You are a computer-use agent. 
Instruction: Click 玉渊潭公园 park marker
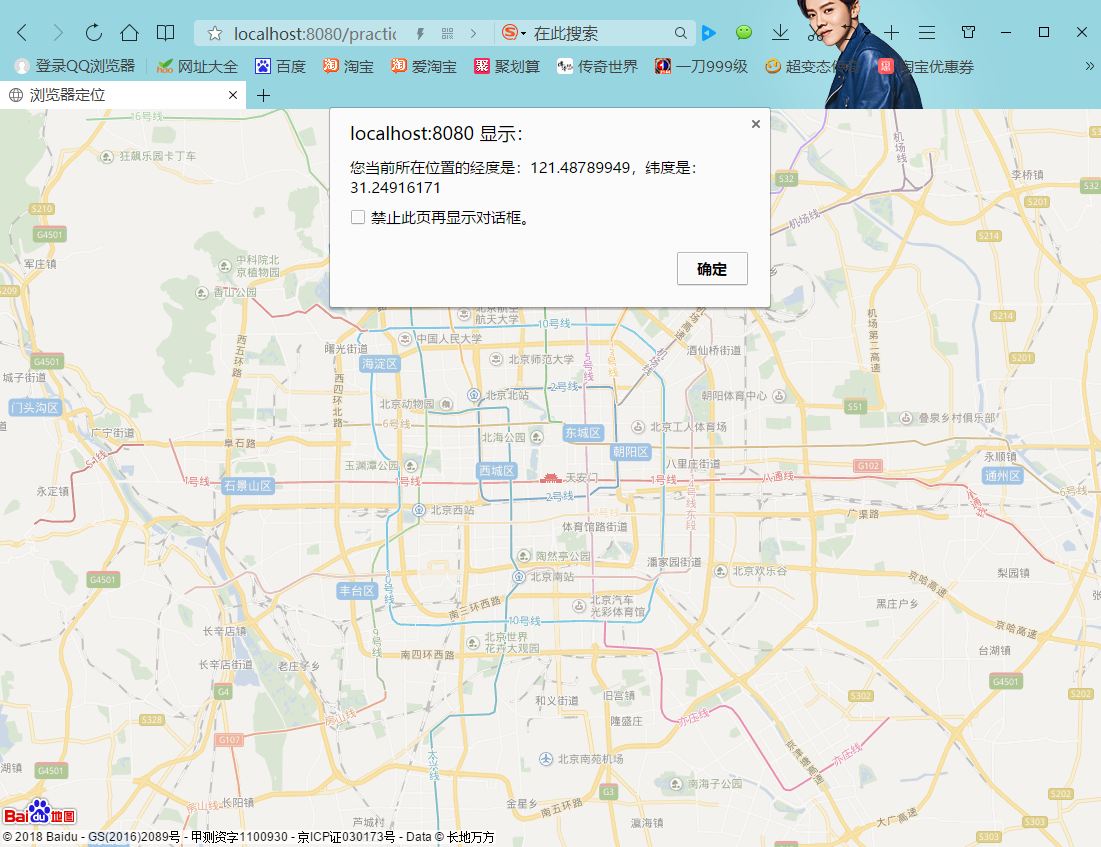pos(411,466)
